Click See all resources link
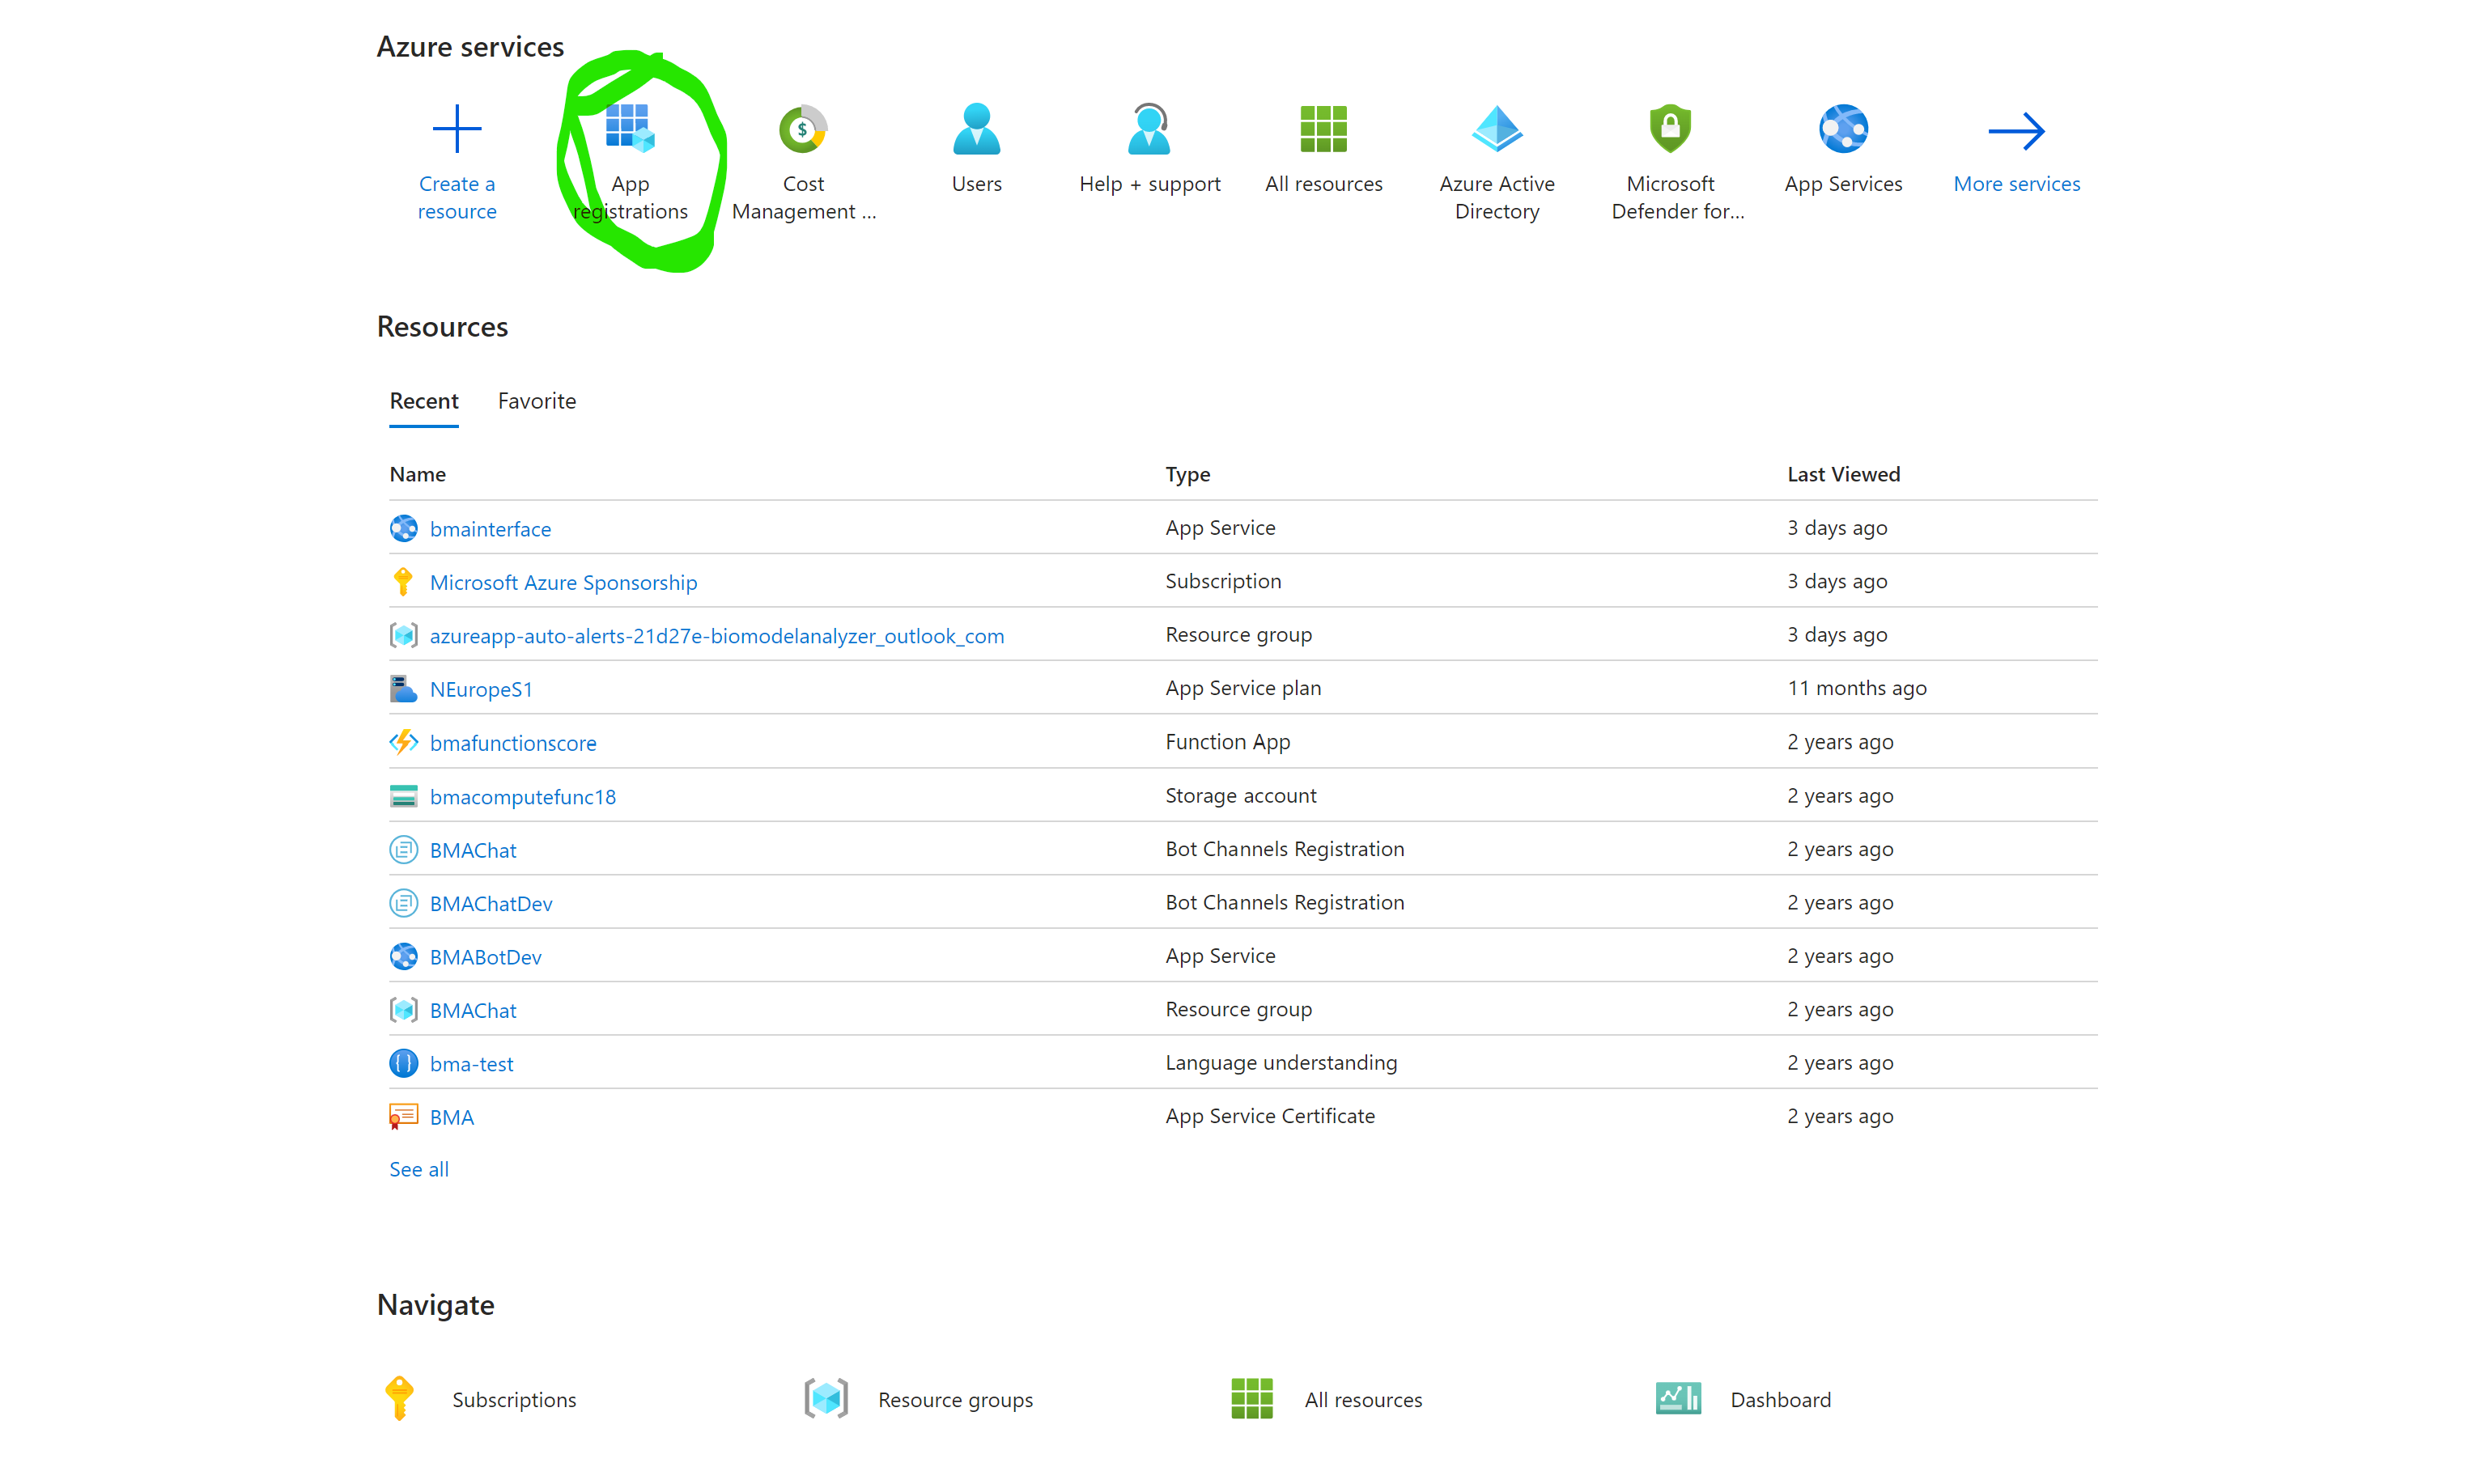The width and height of the screenshot is (2472, 1484). coord(419,1169)
